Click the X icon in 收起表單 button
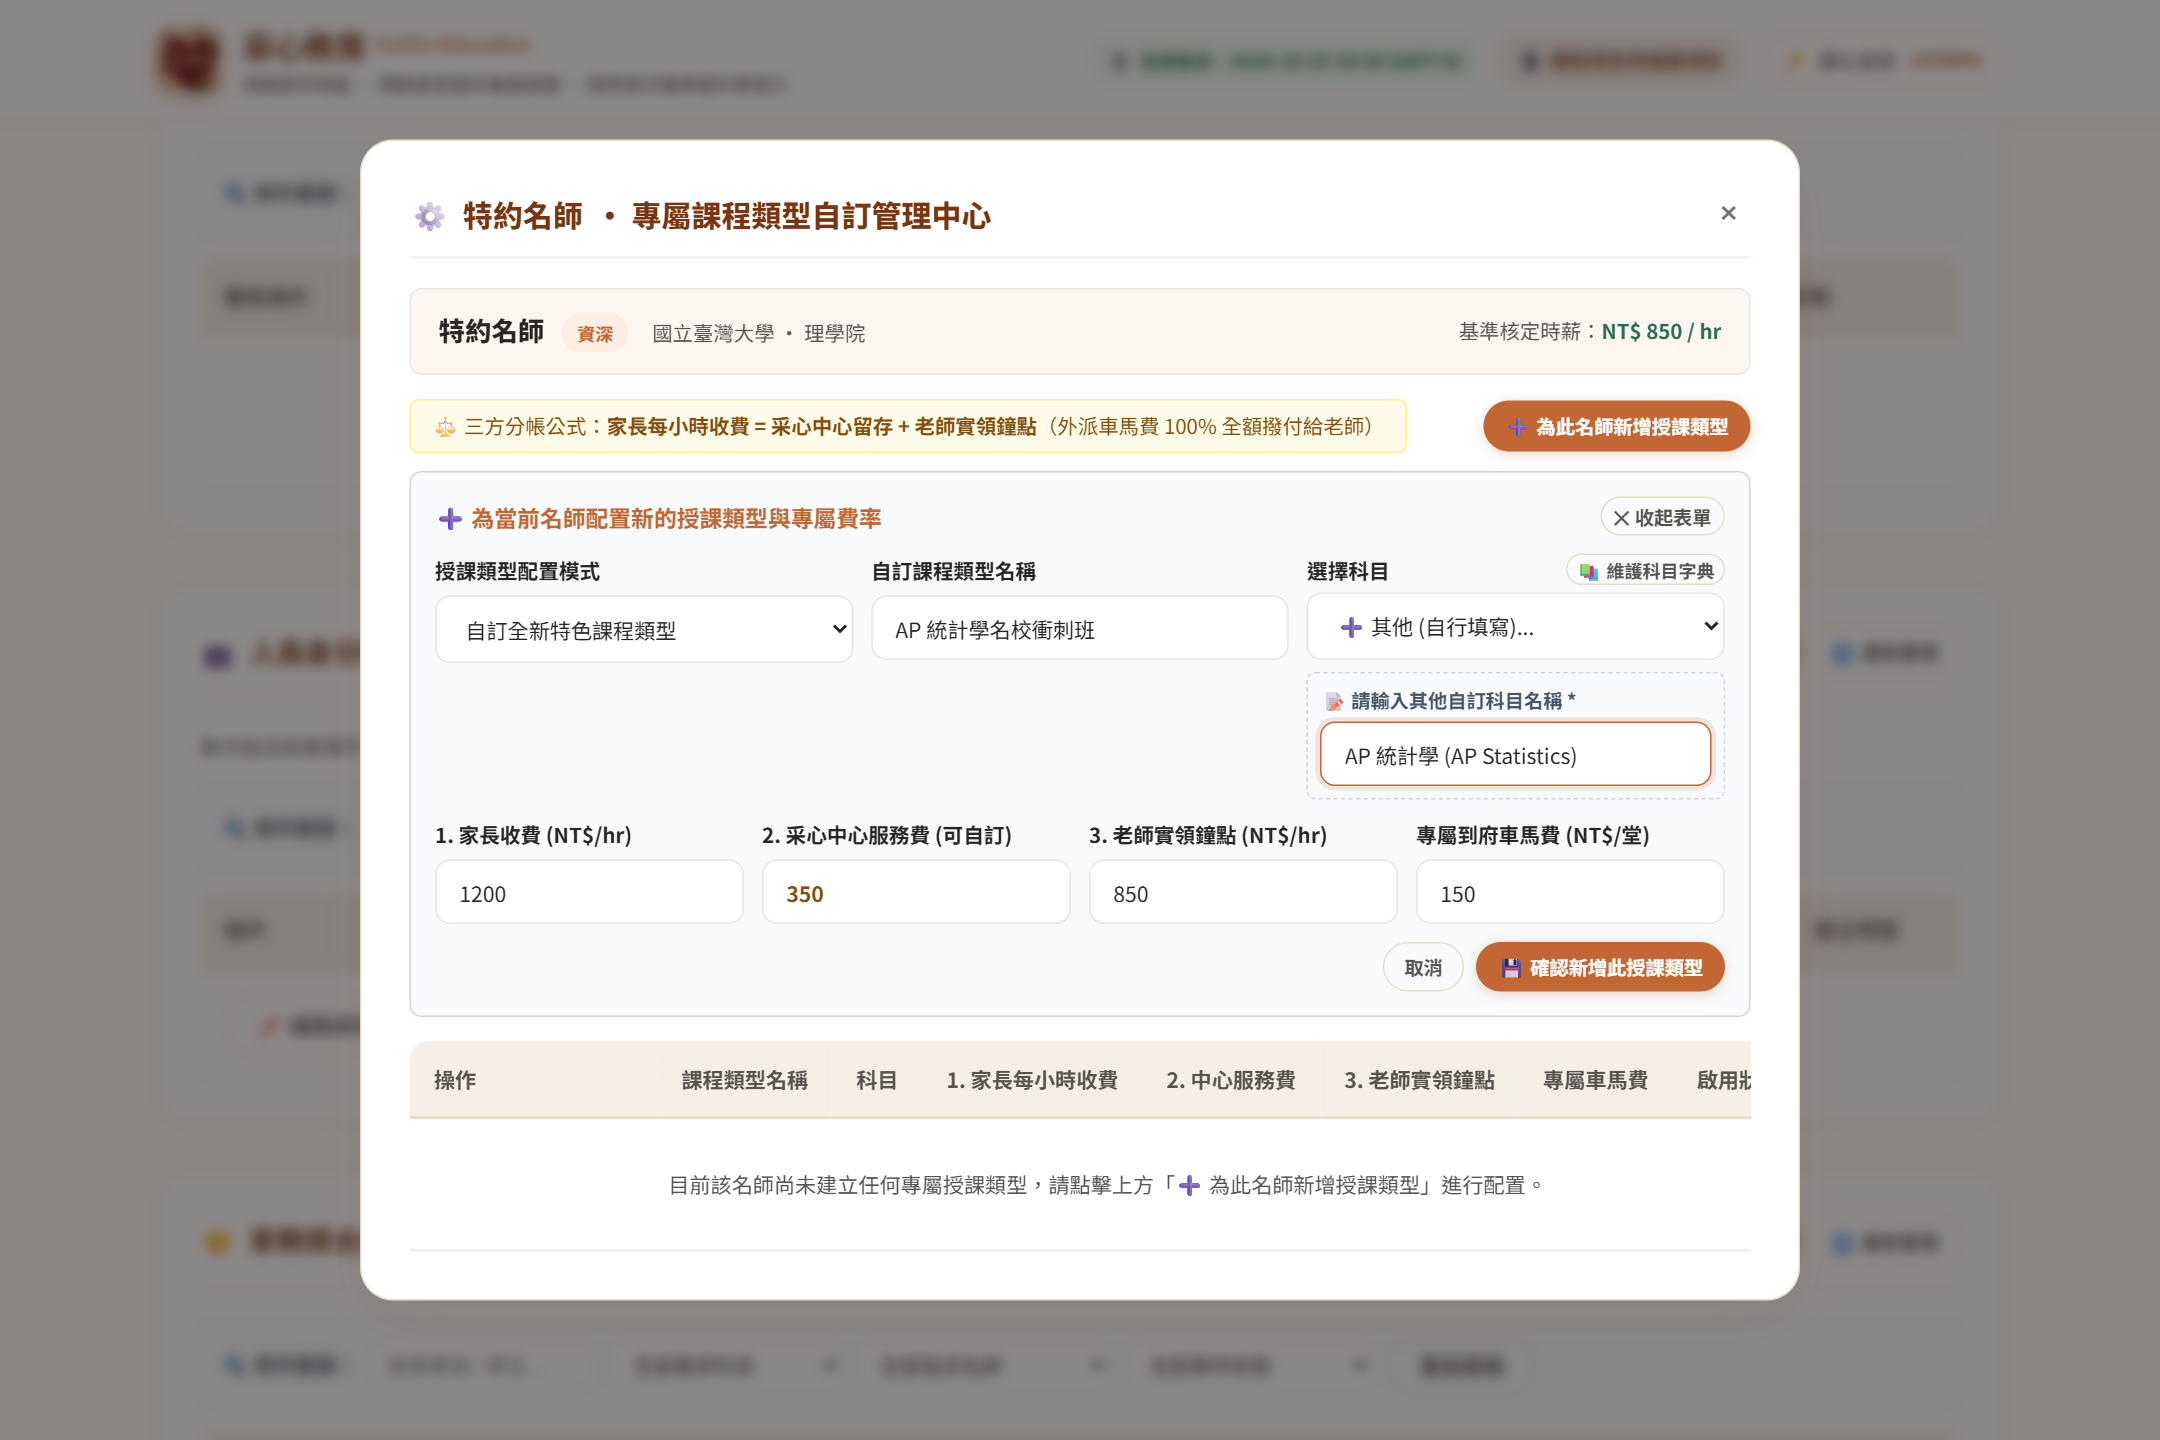 [1621, 518]
